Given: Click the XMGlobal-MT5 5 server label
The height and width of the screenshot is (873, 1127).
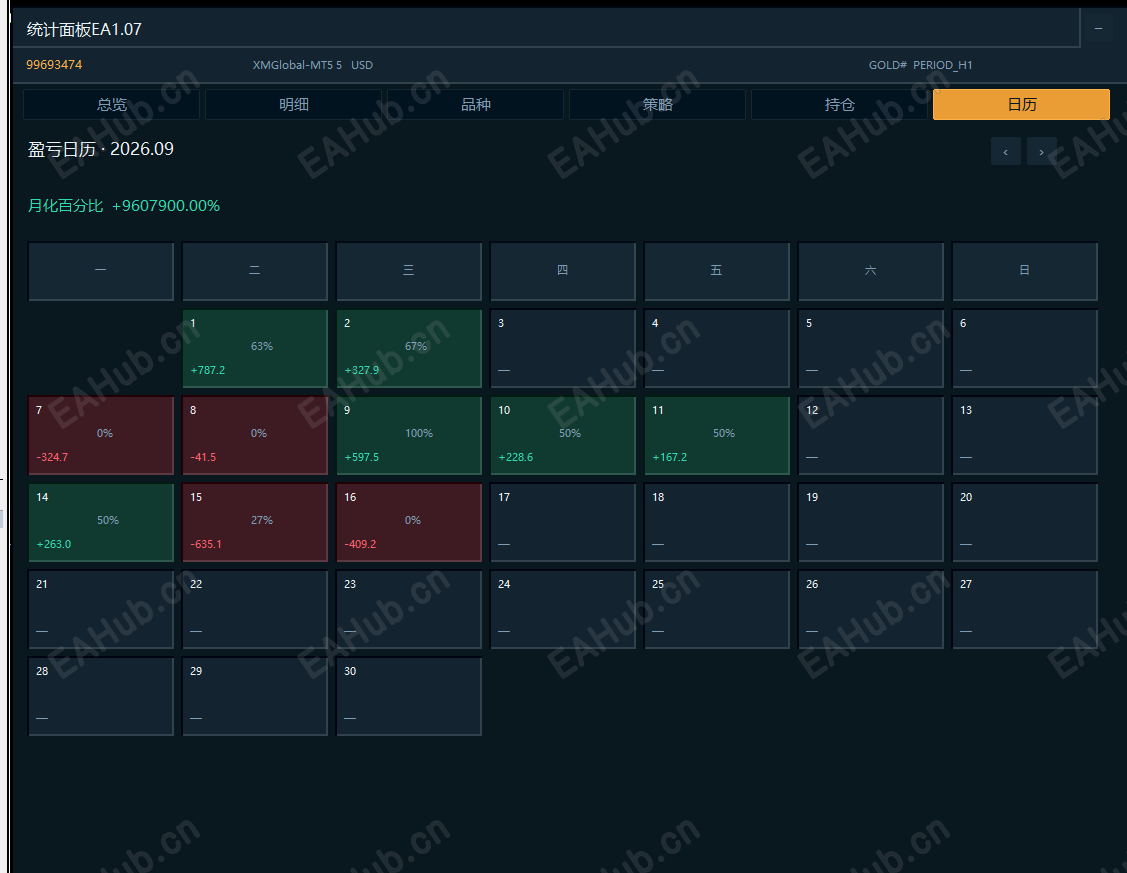Looking at the screenshot, I should 297,65.
